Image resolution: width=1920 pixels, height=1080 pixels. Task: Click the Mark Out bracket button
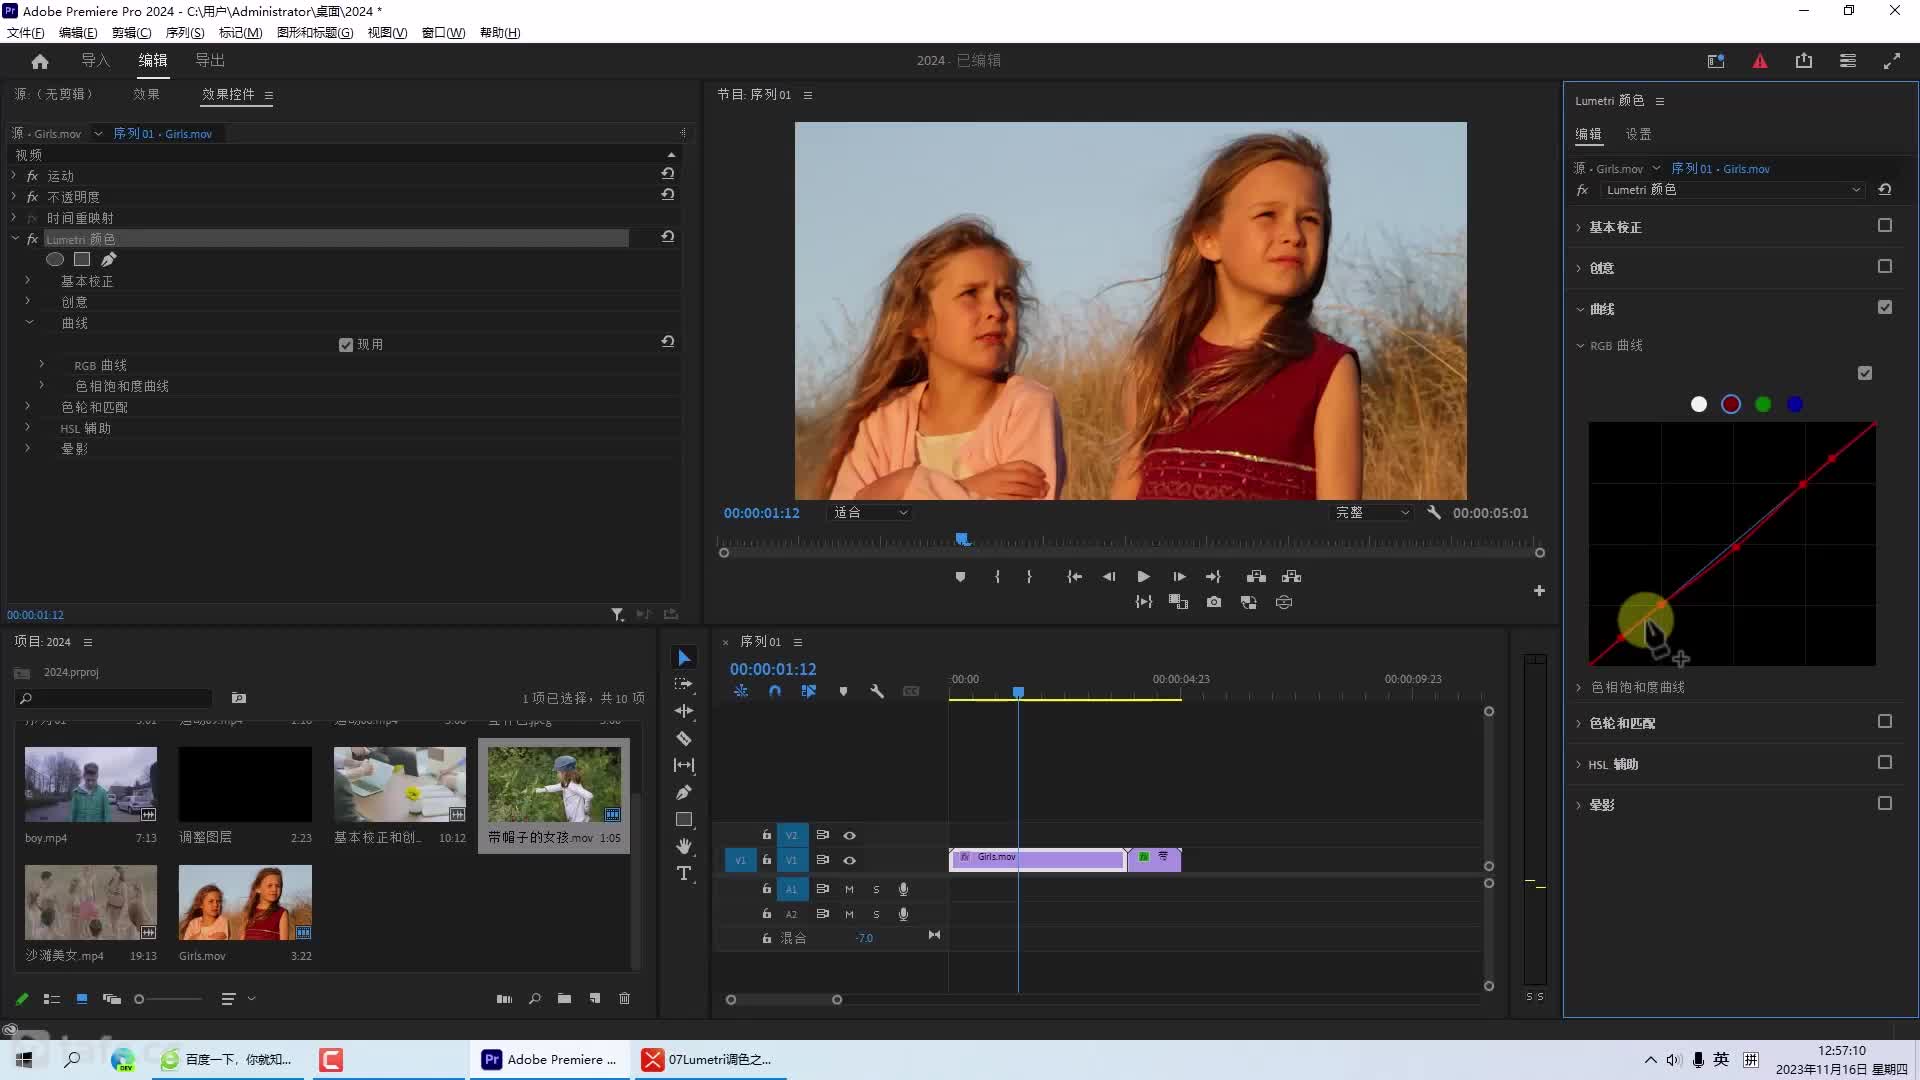(x=1029, y=577)
